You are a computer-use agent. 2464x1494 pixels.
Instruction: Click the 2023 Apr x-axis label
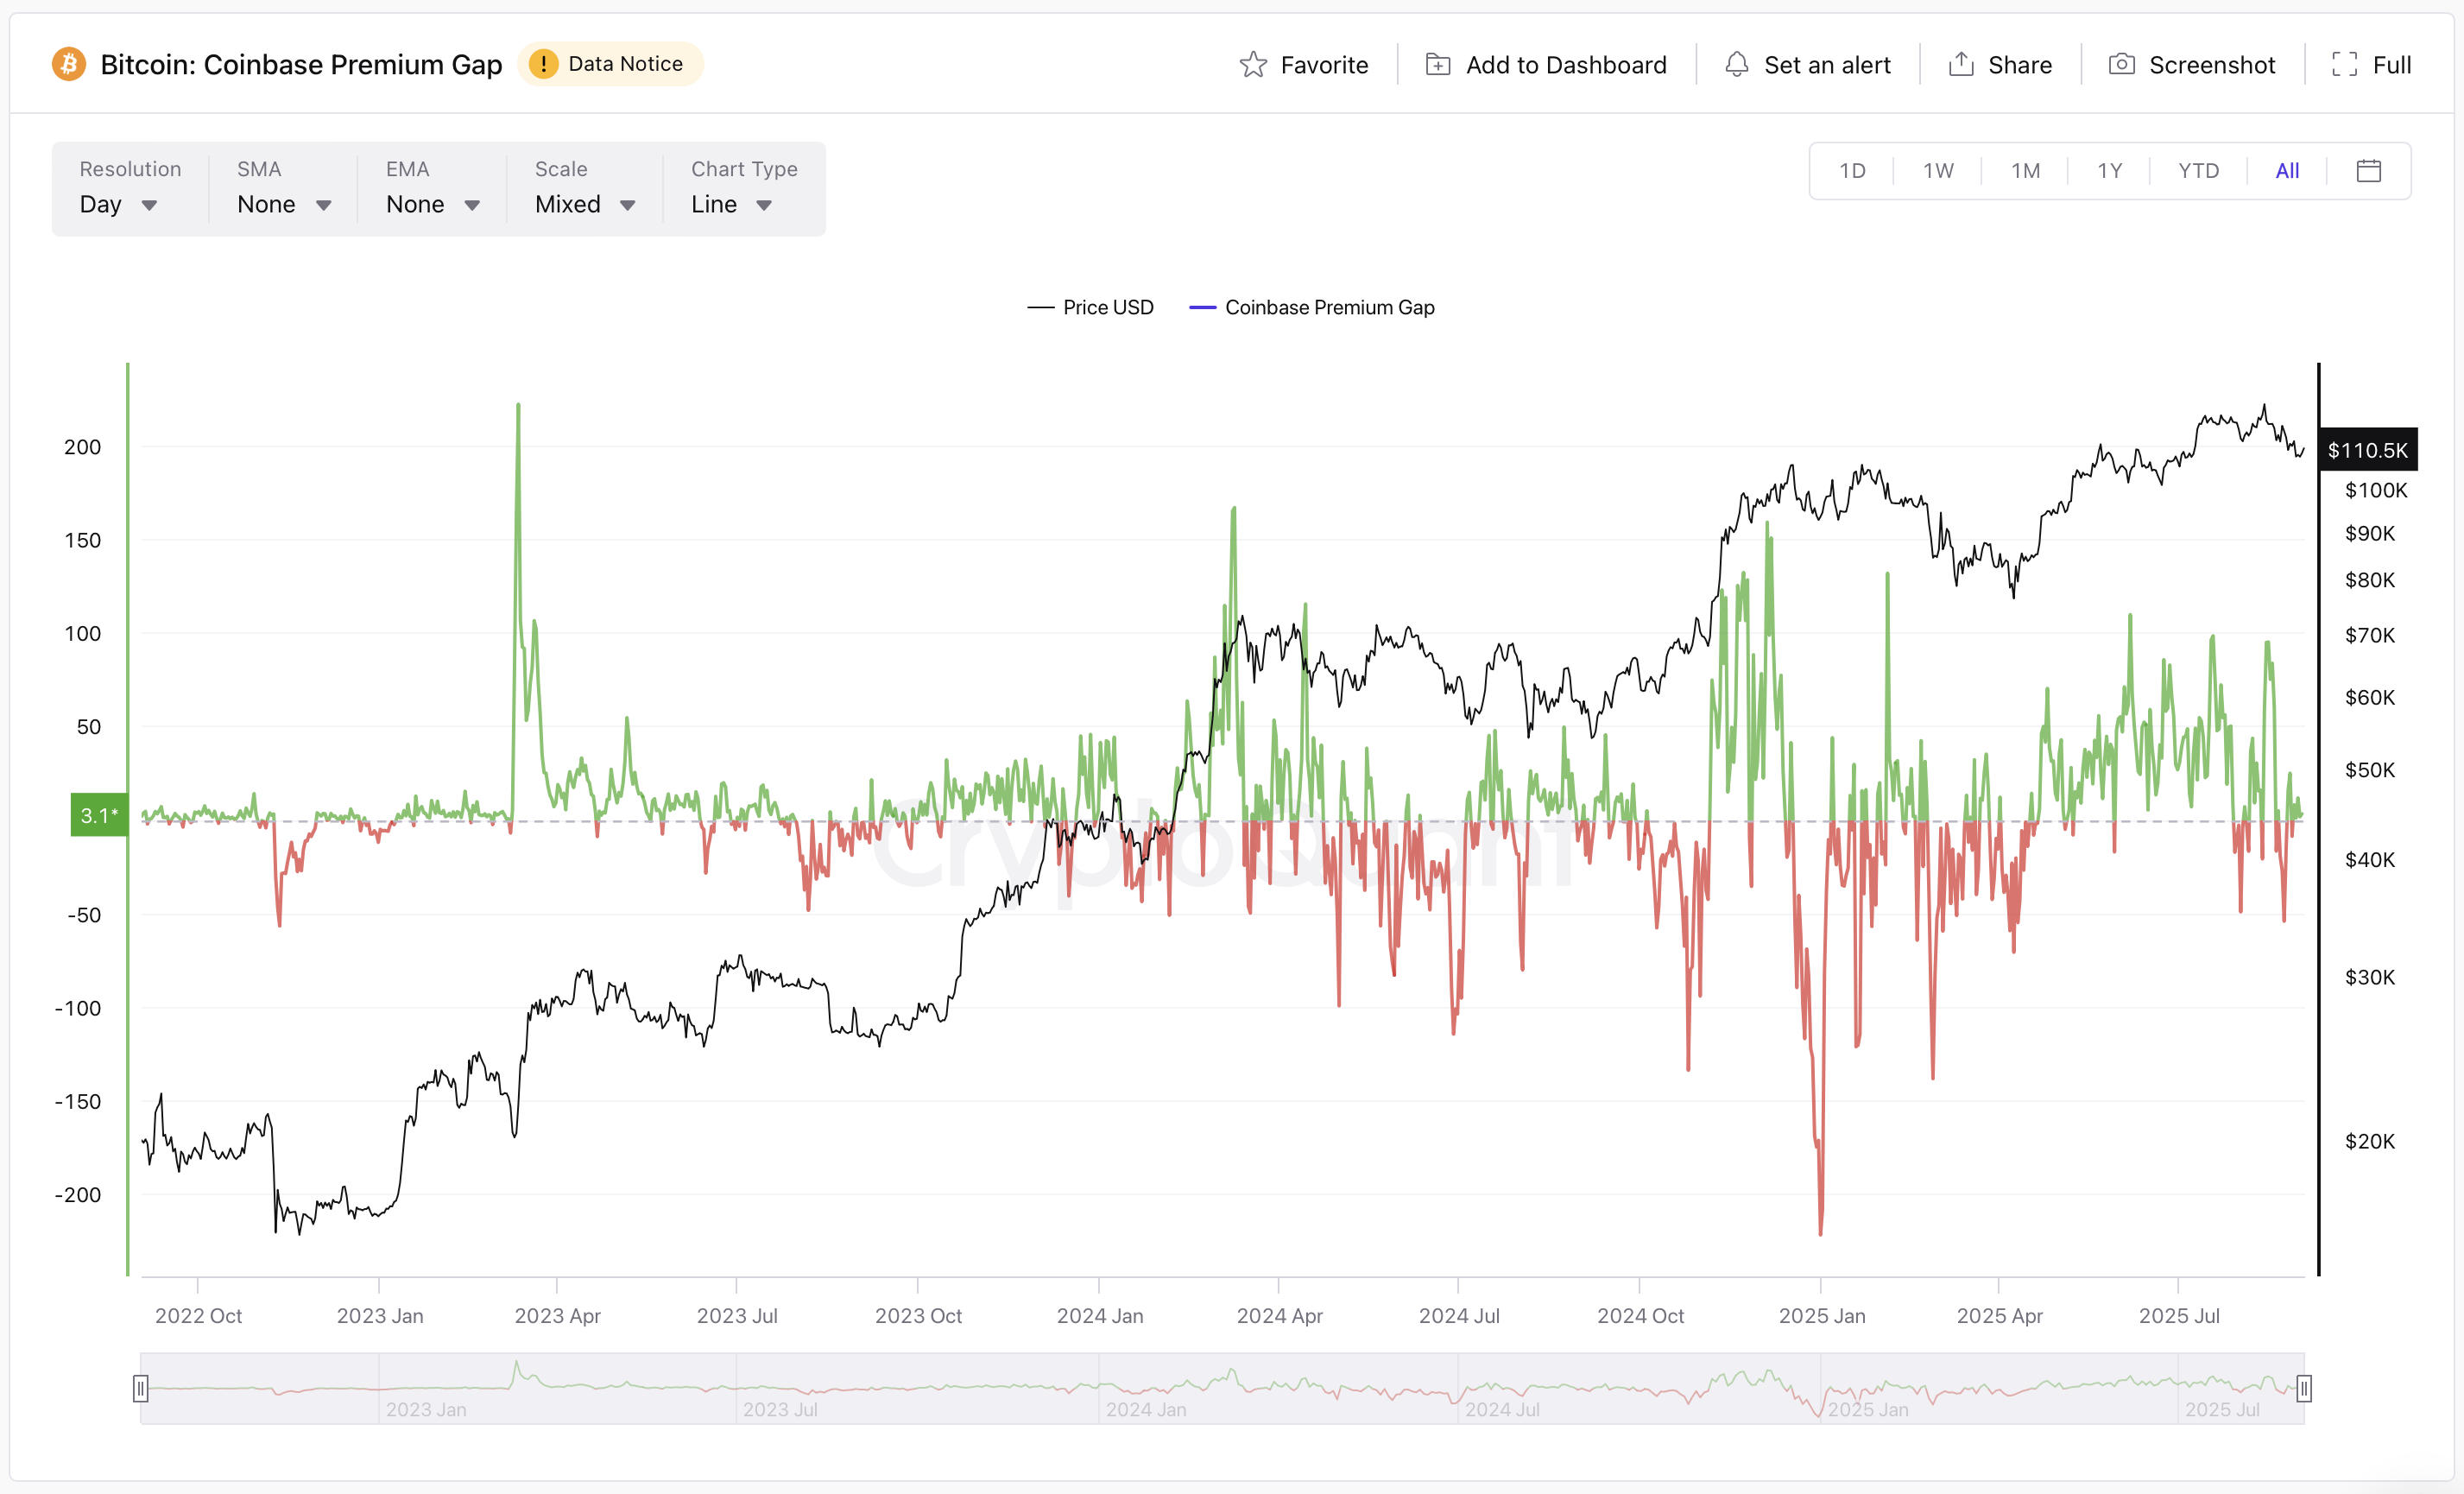tap(557, 1316)
